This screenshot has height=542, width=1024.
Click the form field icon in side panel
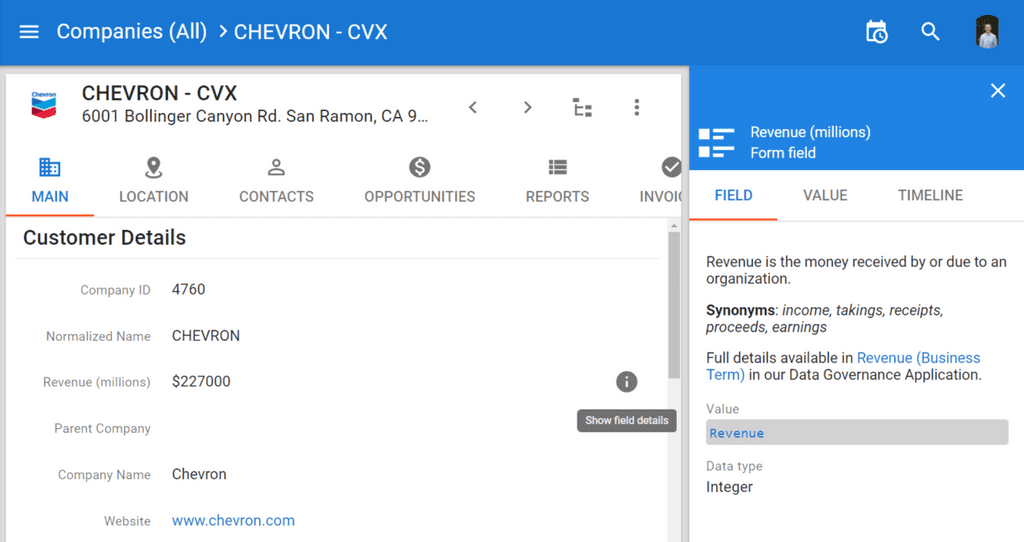click(716, 143)
